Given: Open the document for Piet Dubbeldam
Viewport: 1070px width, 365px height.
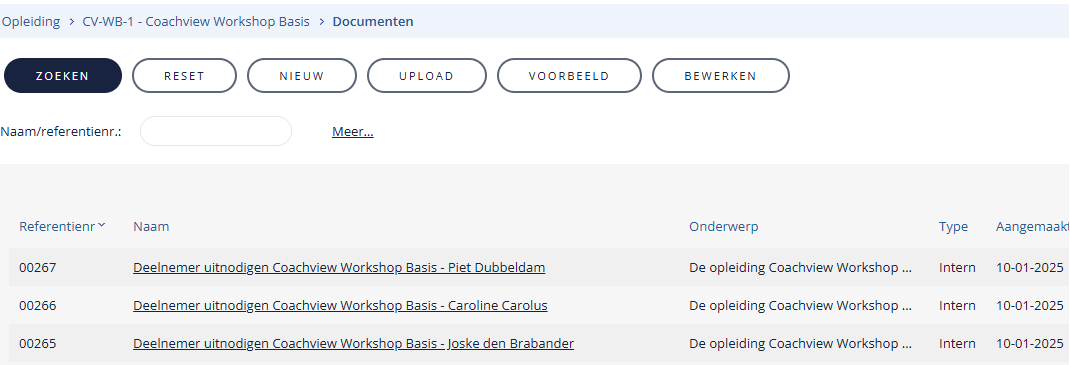Looking at the screenshot, I should pos(339,267).
